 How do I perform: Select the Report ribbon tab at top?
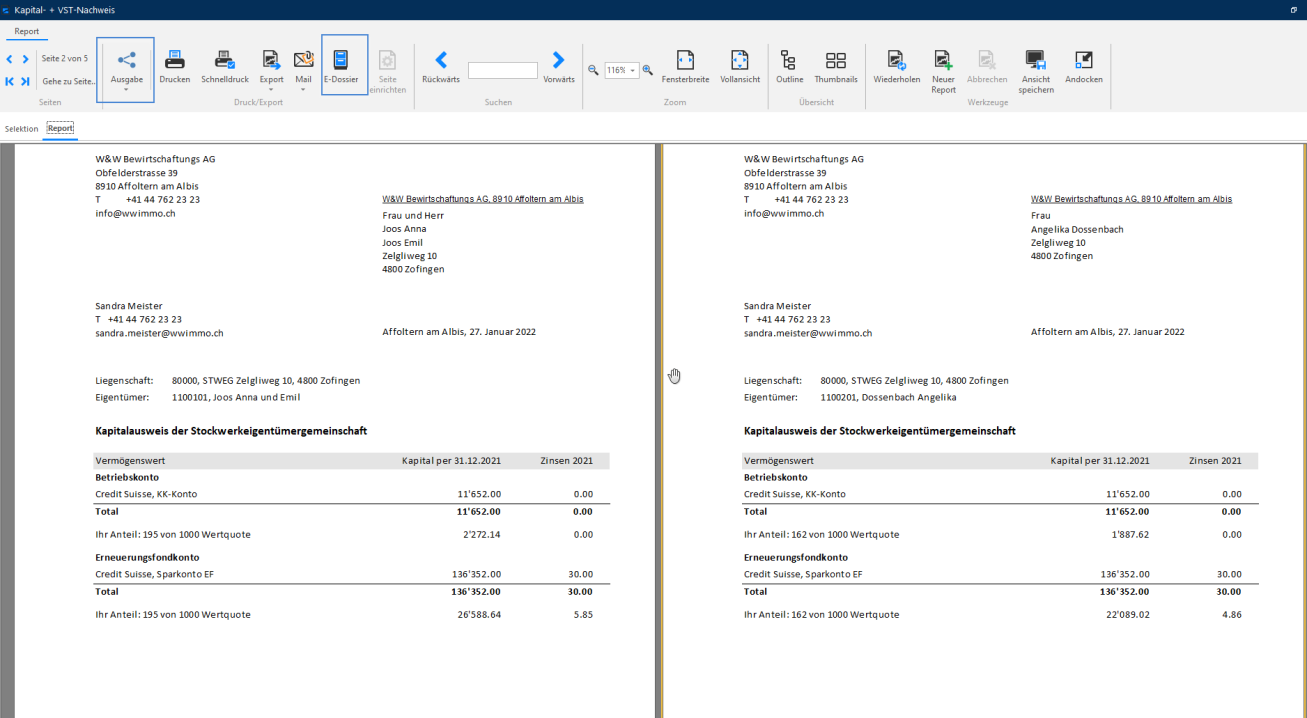click(27, 31)
